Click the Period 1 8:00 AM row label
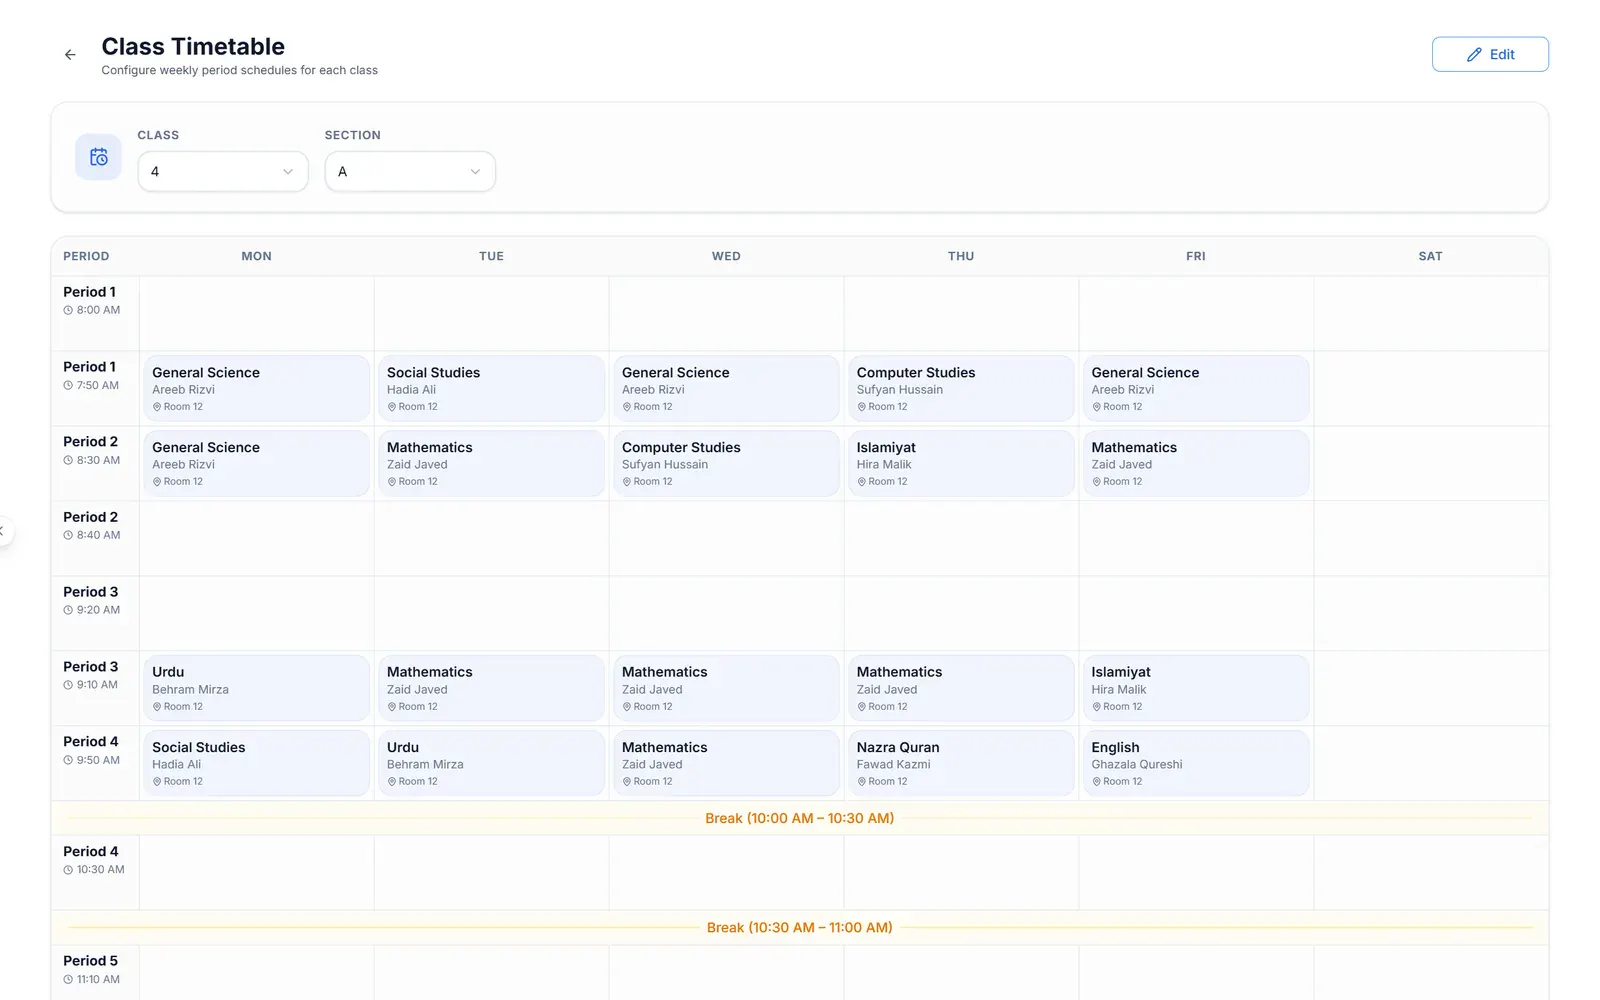Viewport: 1600px width, 1000px height. pos(91,300)
